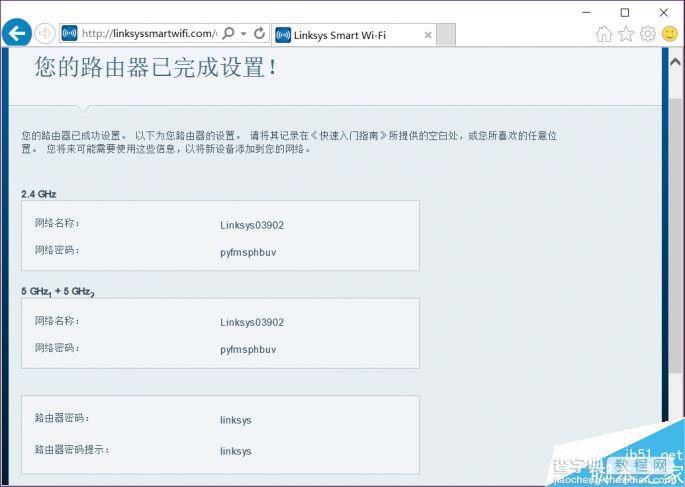
Task: Open the address bar dropdown arrow
Action: (x=244, y=34)
